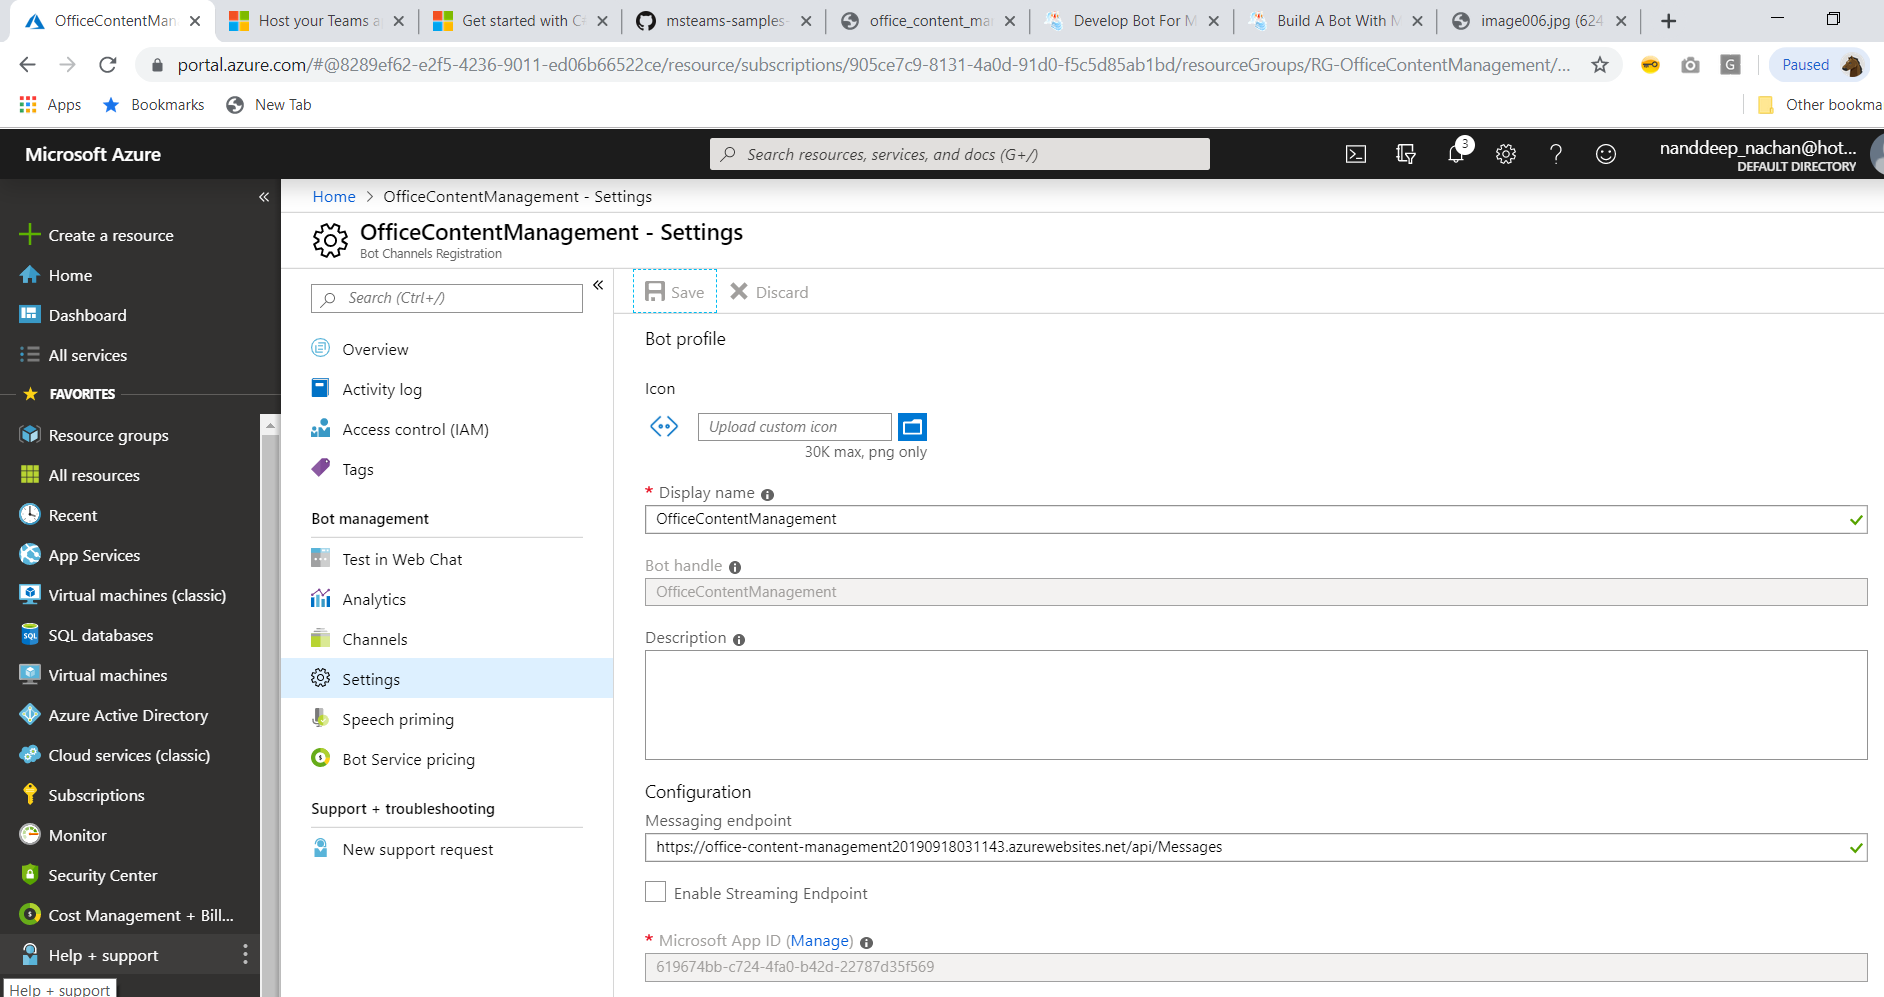Click the Save button

tap(675, 292)
